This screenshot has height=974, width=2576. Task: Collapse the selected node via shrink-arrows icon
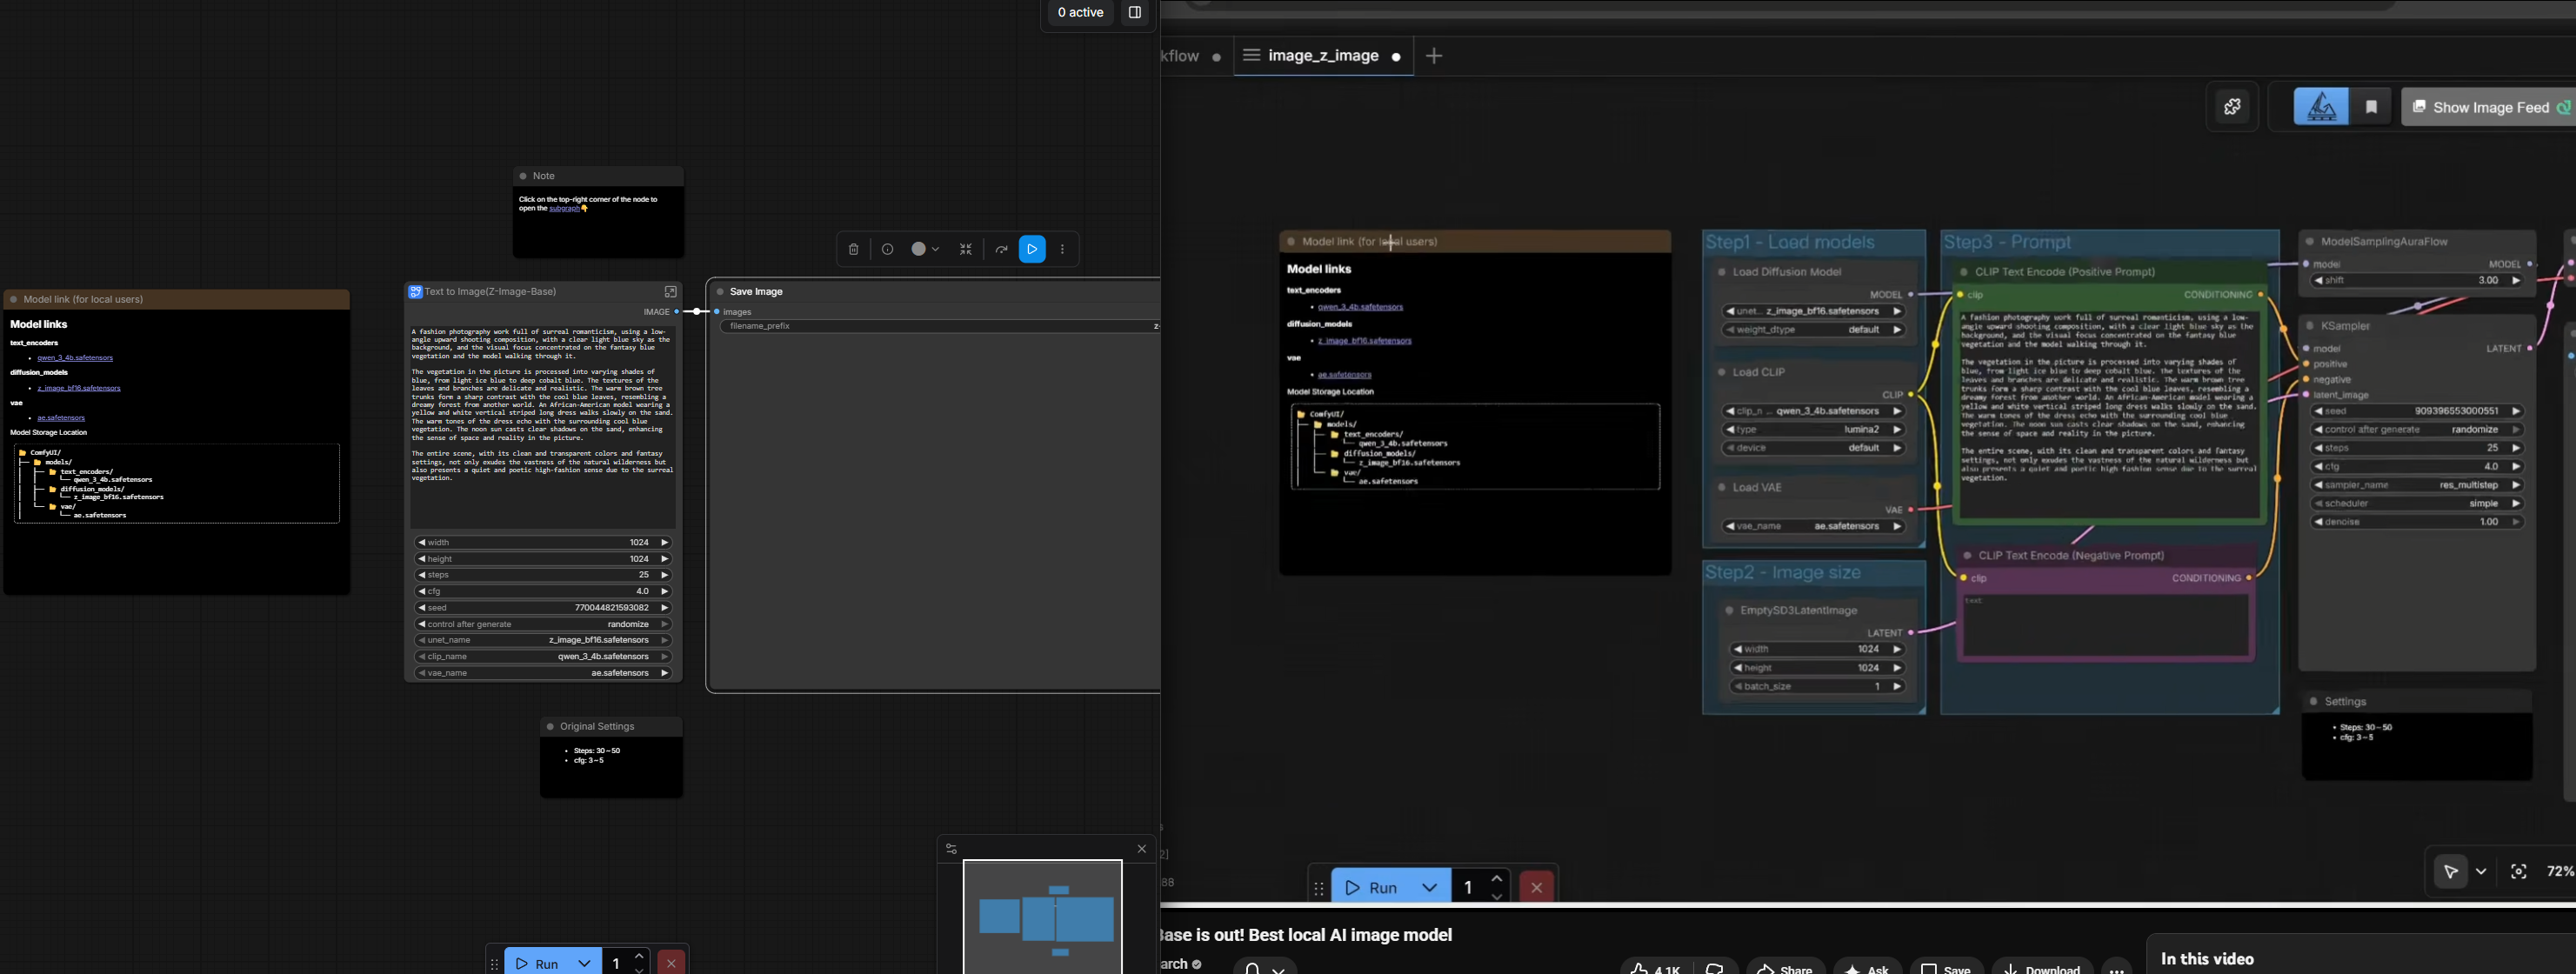coord(966,249)
